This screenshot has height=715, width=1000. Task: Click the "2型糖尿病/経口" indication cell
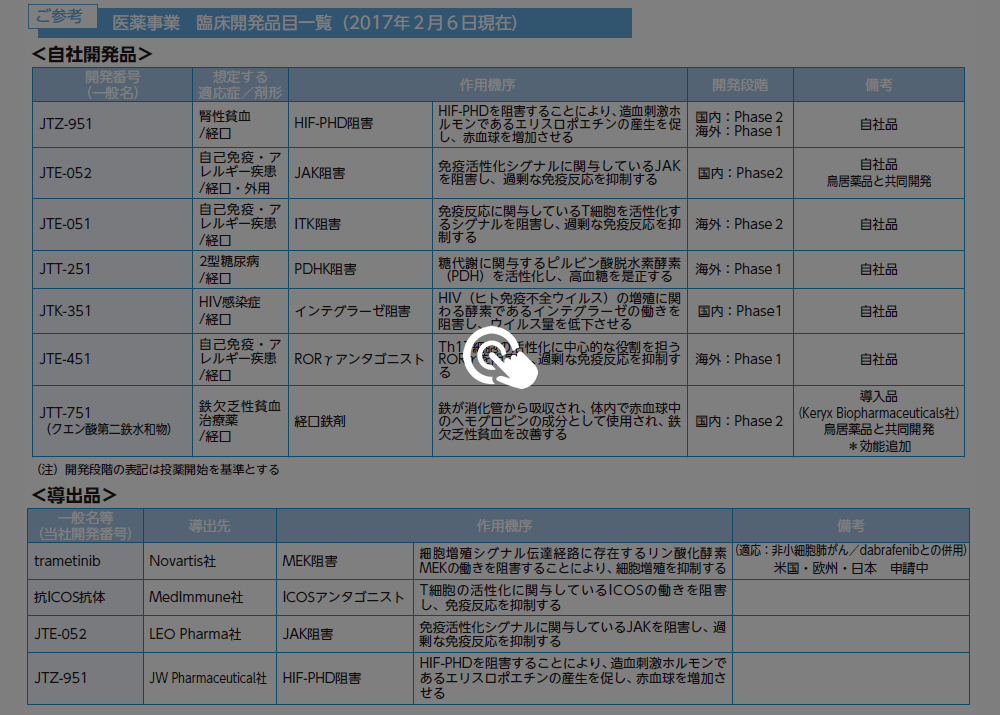click(x=240, y=269)
